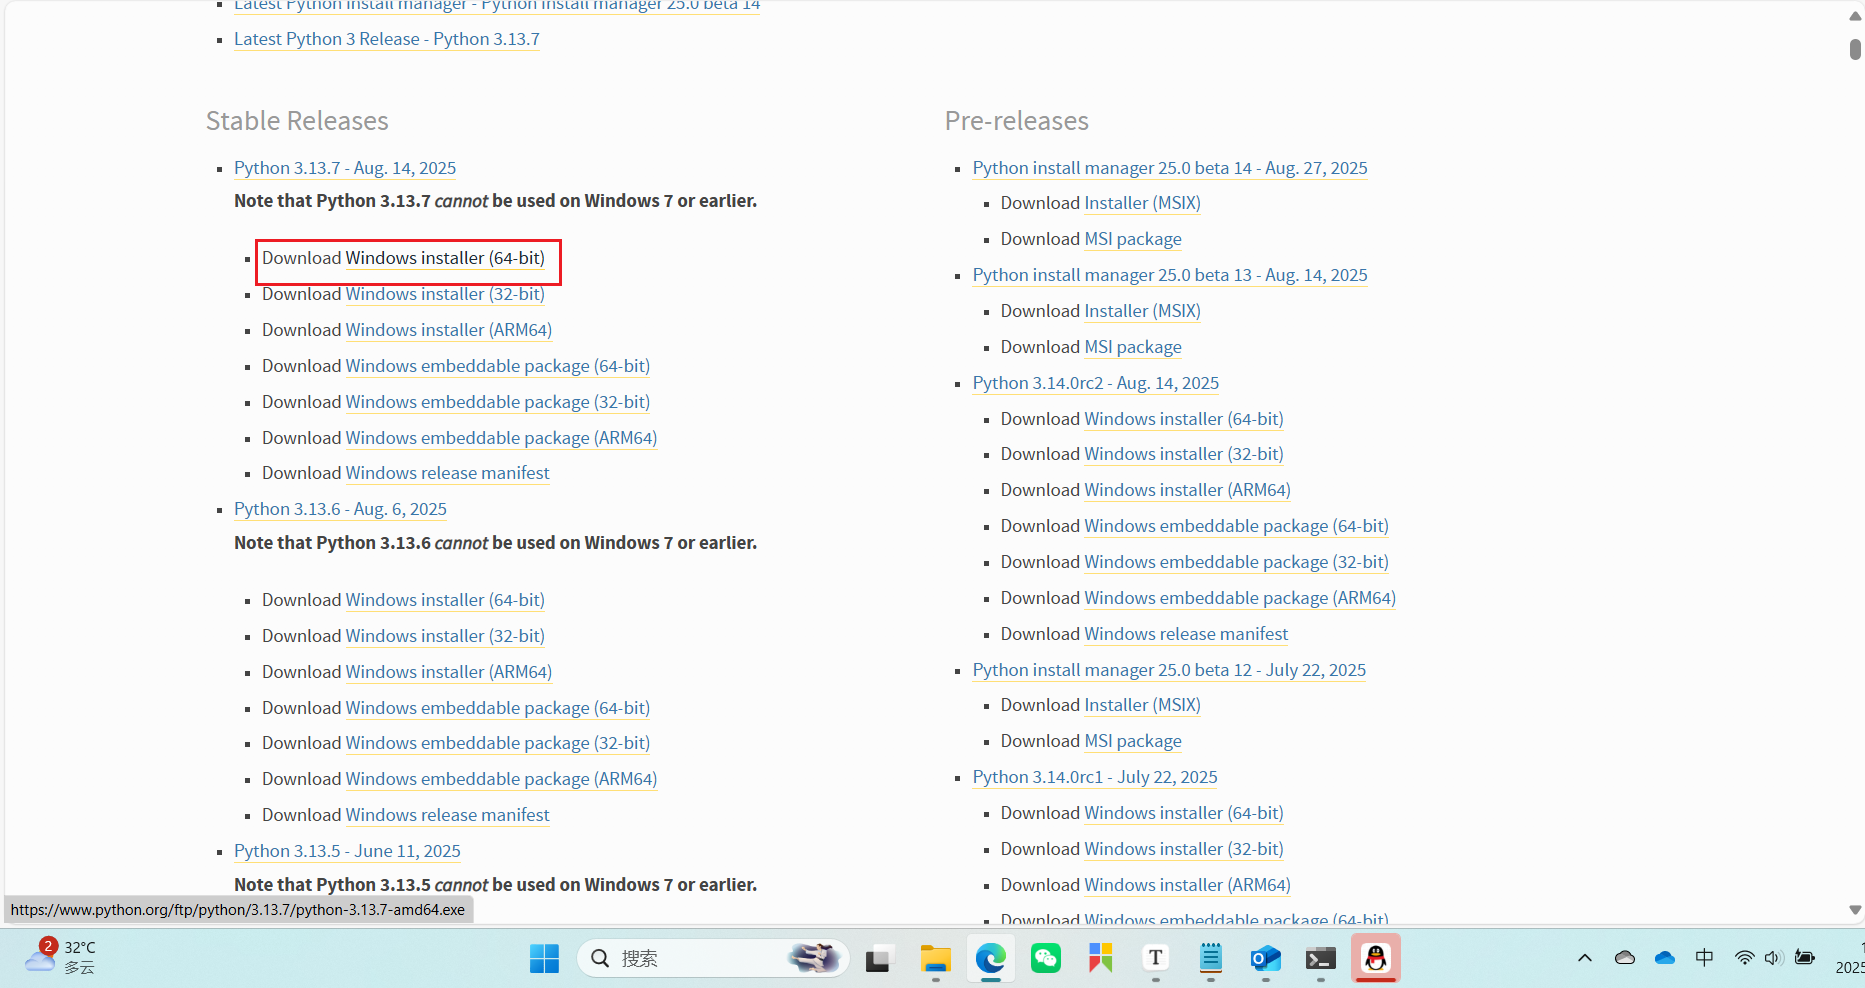
Task: Open the Python 3.14.0rc1 - July 22, 2025 release
Action: [1095, 777]
